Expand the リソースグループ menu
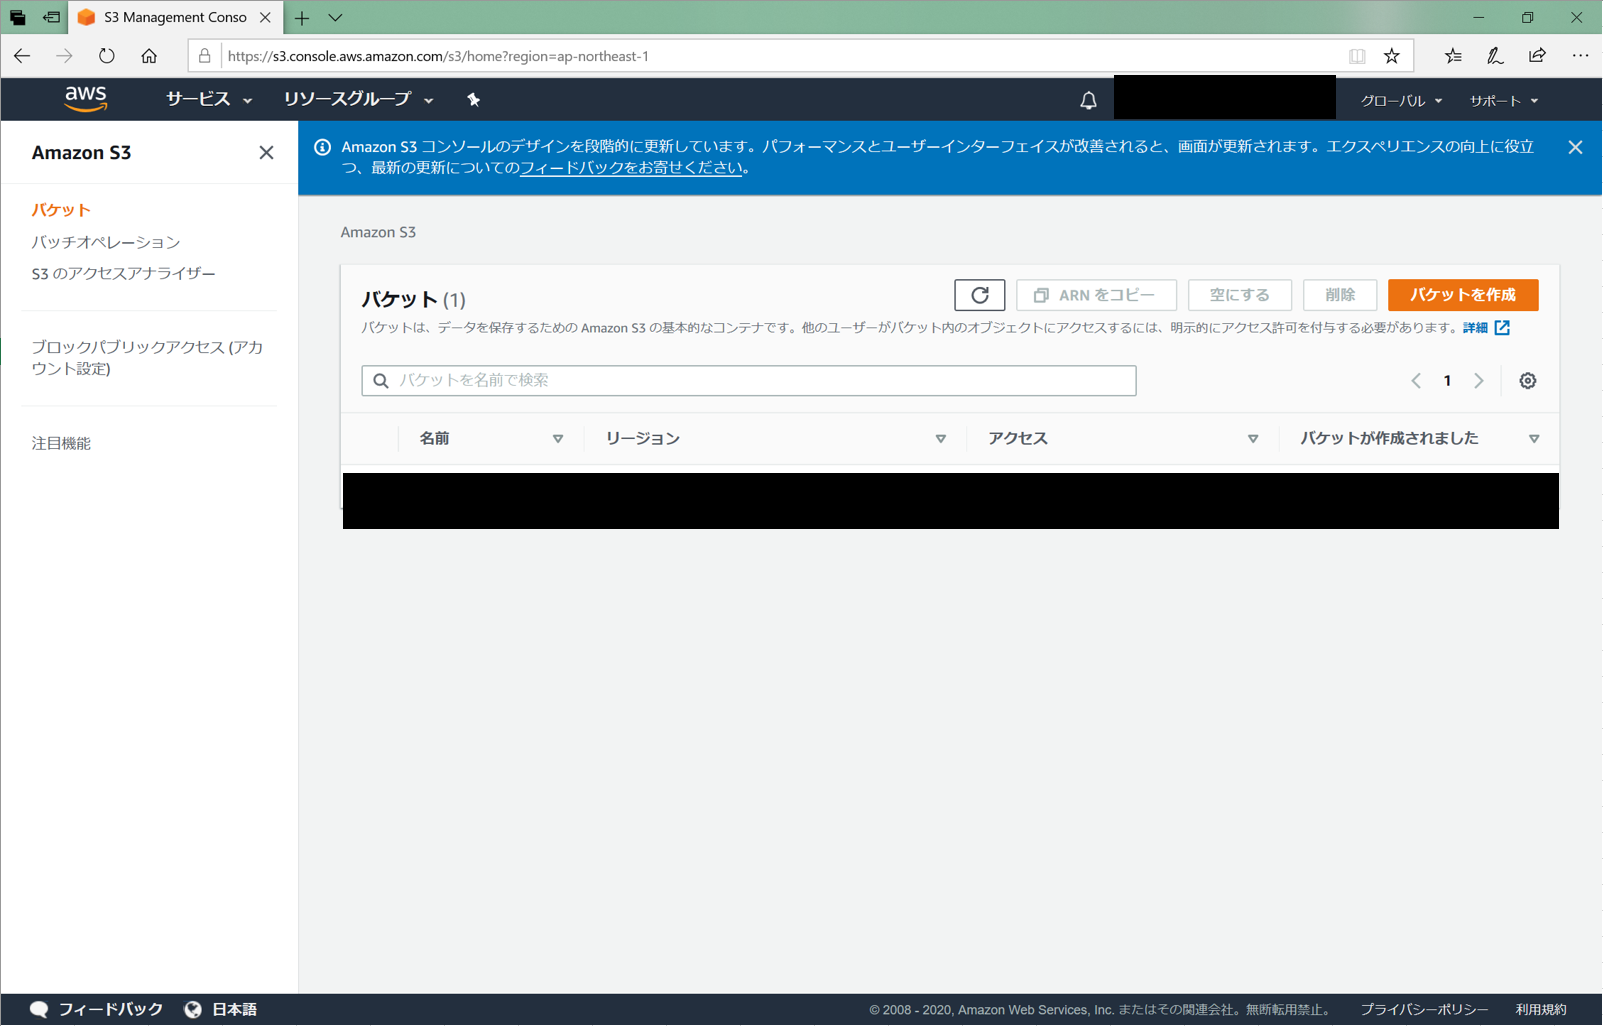The width and height of the screenshot is (1603, 1026). click(x=358, y=99)
